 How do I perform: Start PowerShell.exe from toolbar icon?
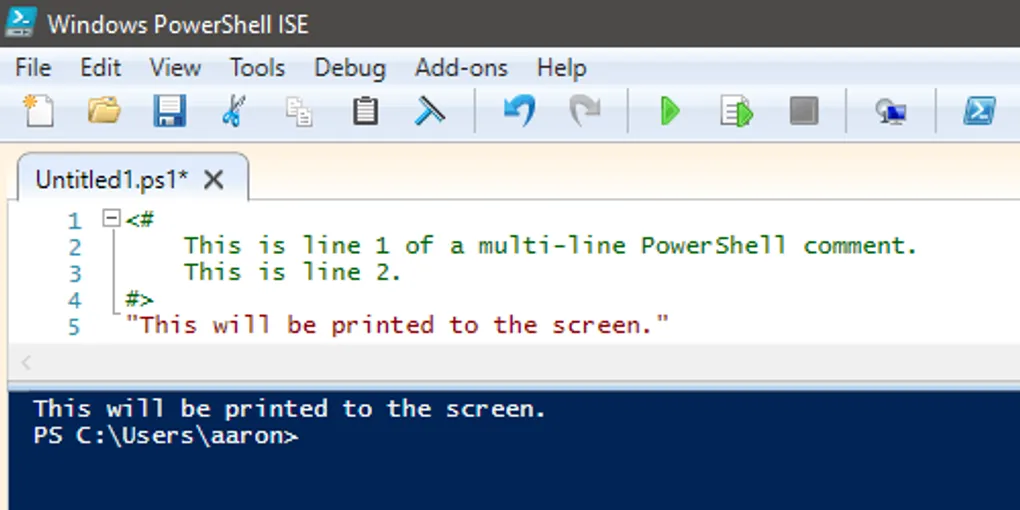click(978, 110)
